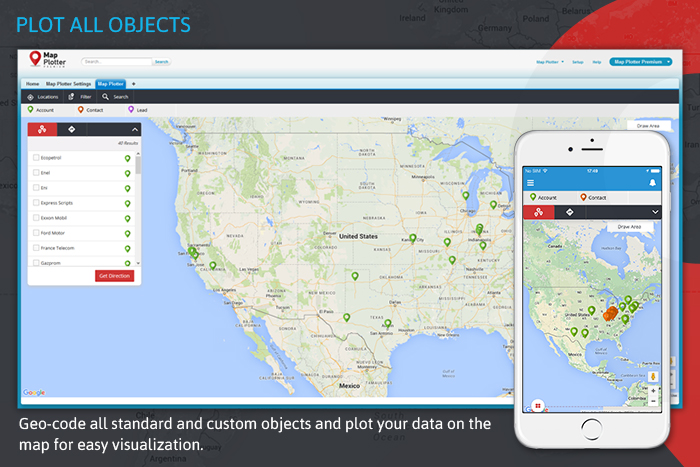
Task: Open the Map Plotter Premium dropdown
Action: click(639, 62)
